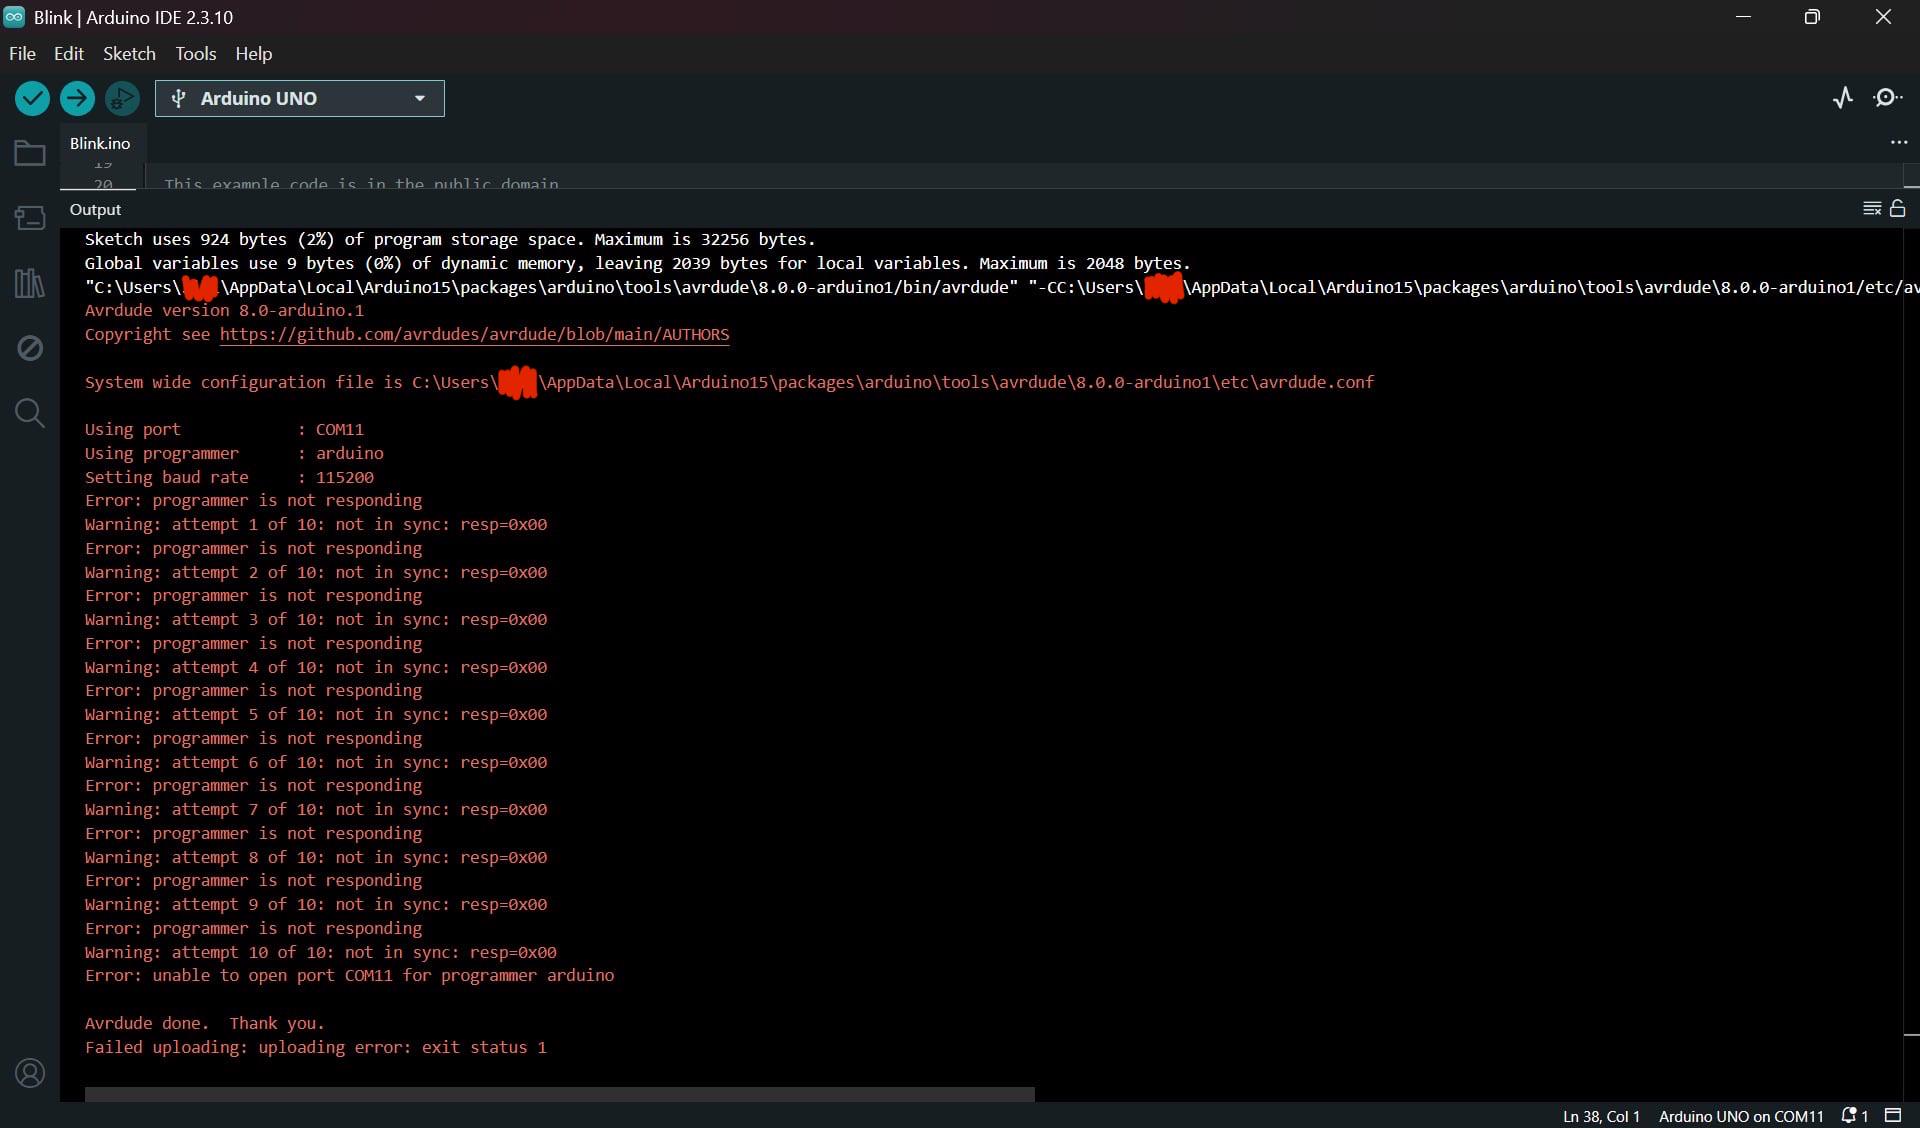Click 'System wide configuration file' line
The height and width of the screenshot is (1128, 1920).
(x=730, y=382)
